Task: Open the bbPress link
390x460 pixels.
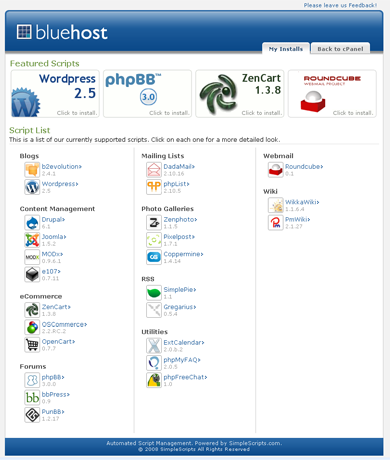Action: (x=56, y=394)
